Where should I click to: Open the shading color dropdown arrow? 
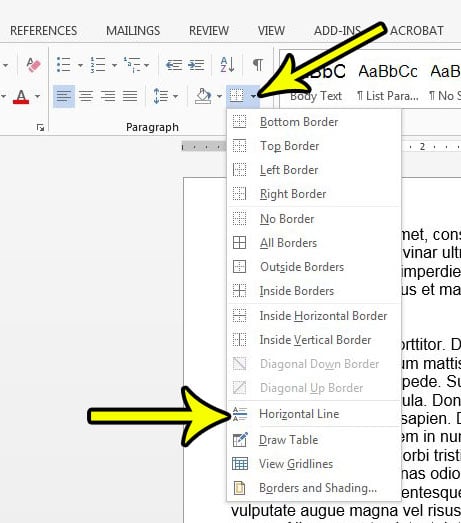pos(219,97)
